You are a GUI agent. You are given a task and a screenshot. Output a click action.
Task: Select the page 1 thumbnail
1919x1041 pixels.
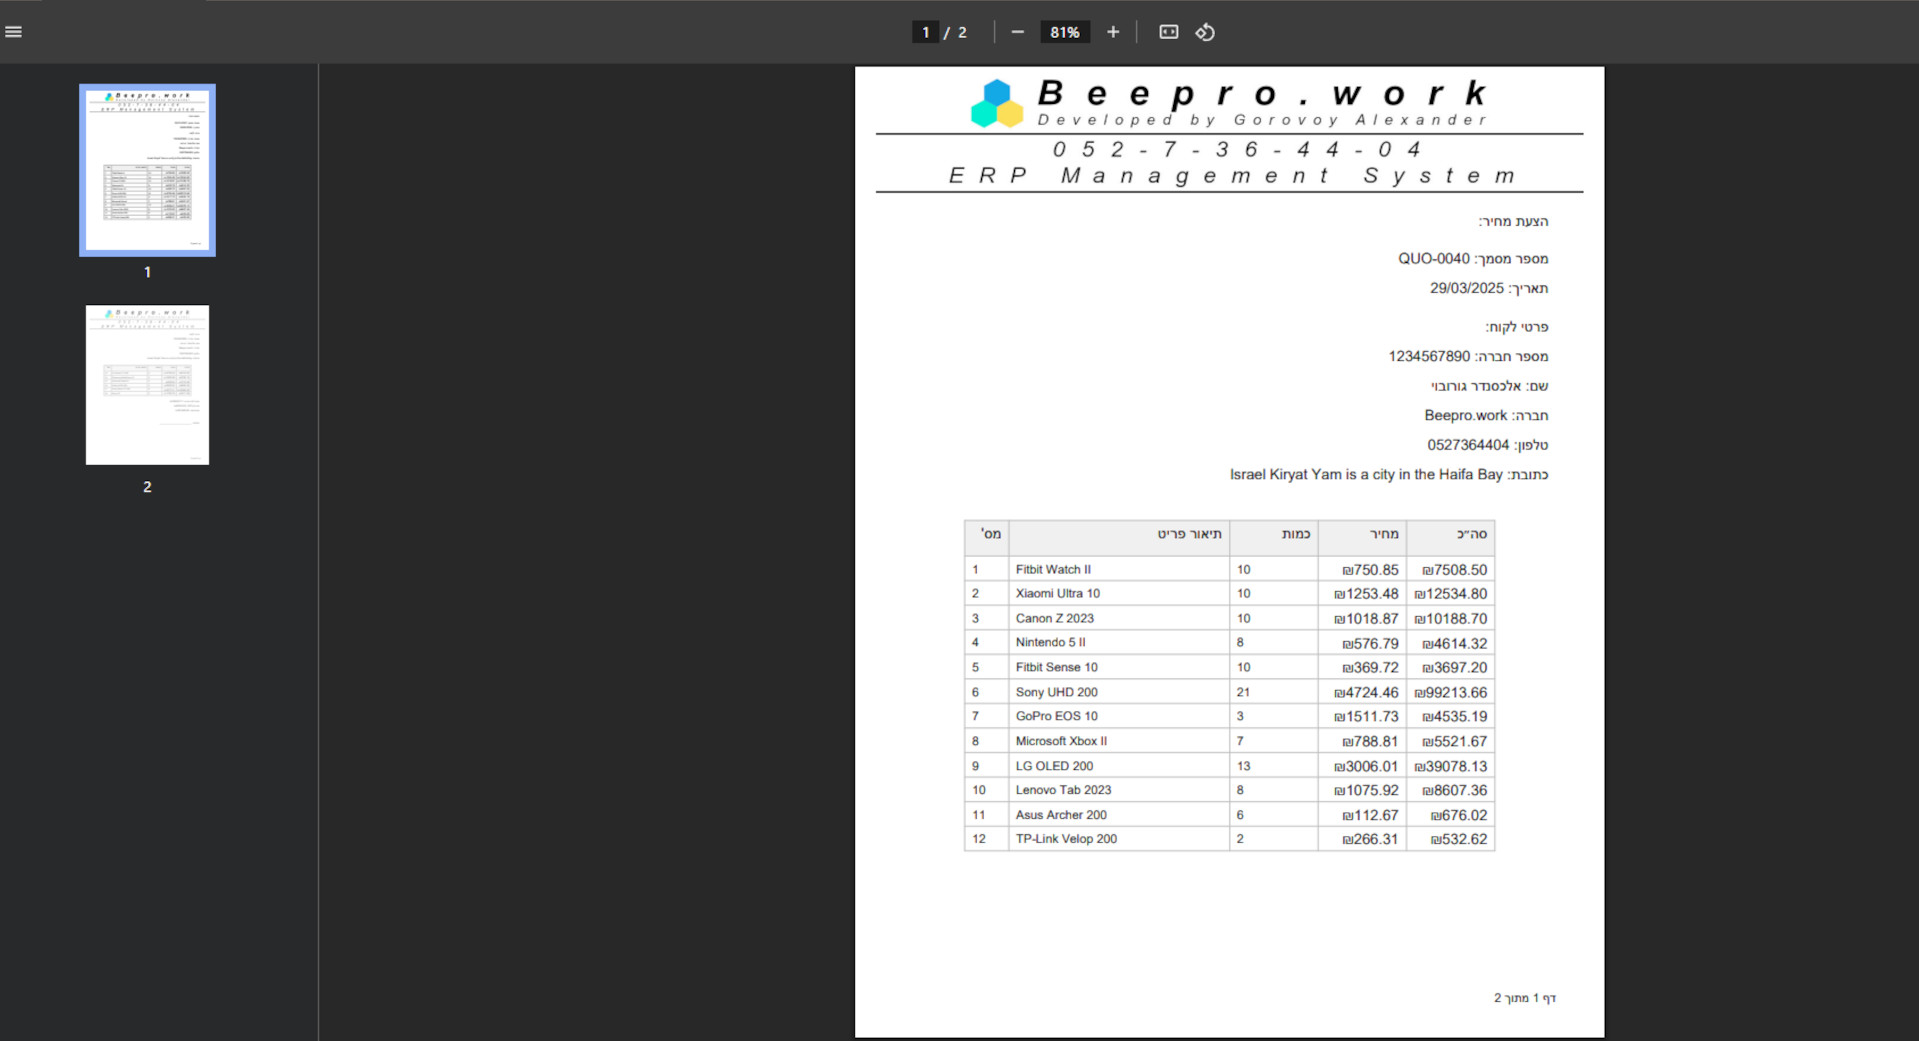tap(147, 170)
